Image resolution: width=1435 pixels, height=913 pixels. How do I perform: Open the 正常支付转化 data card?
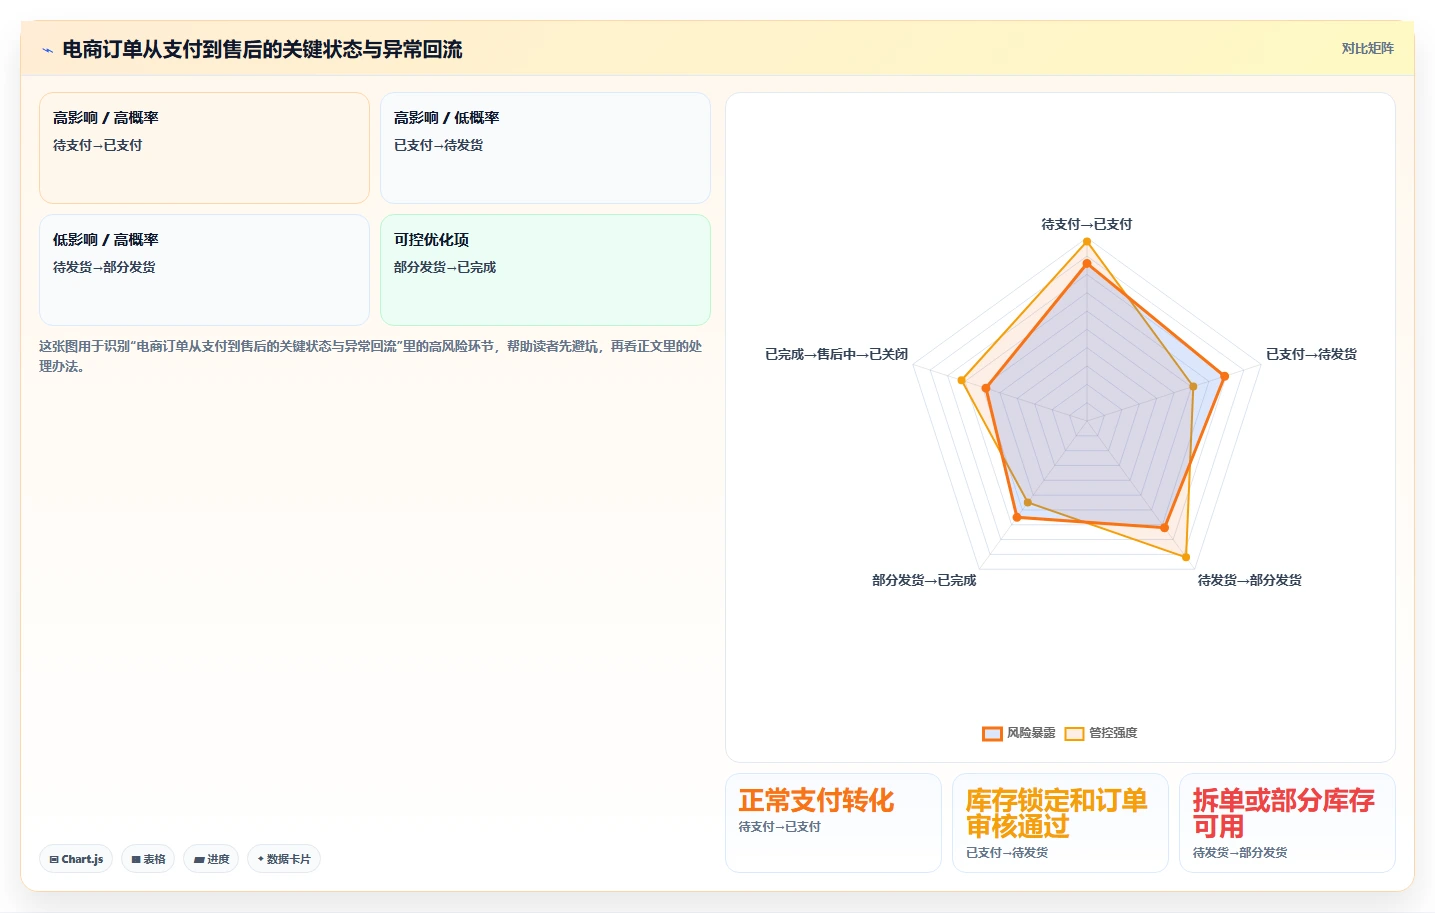coord(833,822)
